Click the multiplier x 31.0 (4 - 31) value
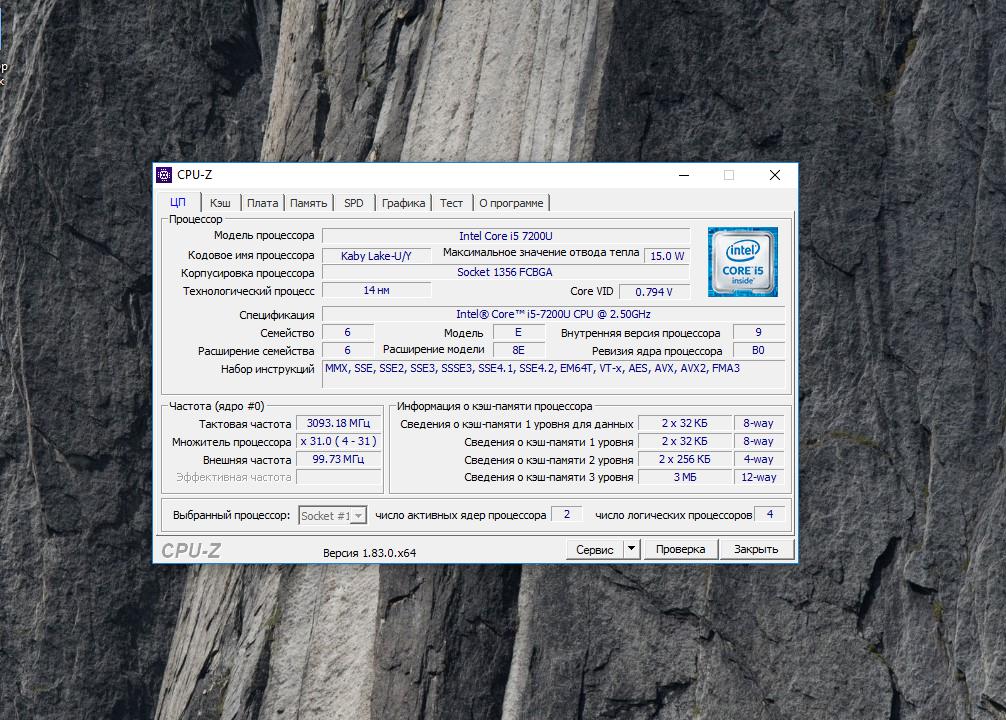 (x=338, y=441)
